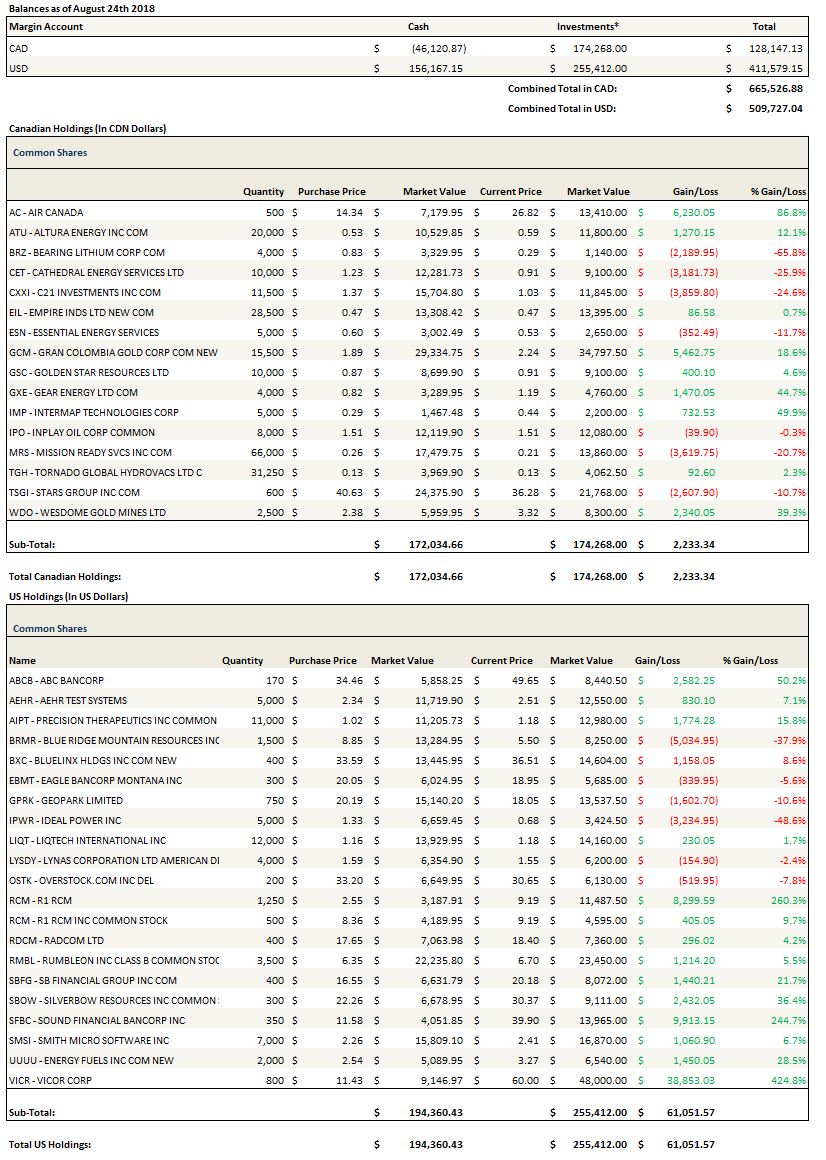Select the Investments* column header
The width and height of the screenshot is (826, 1160).
click(x=587, y=26)
